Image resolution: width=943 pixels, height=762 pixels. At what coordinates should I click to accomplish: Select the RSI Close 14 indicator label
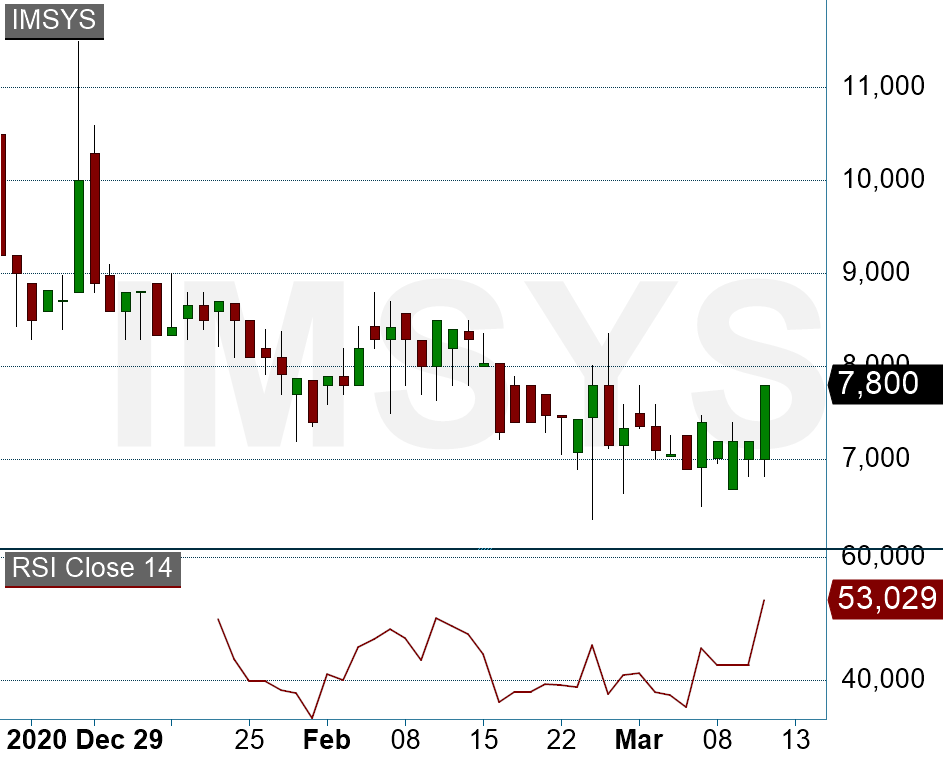(x=93, y=568)
